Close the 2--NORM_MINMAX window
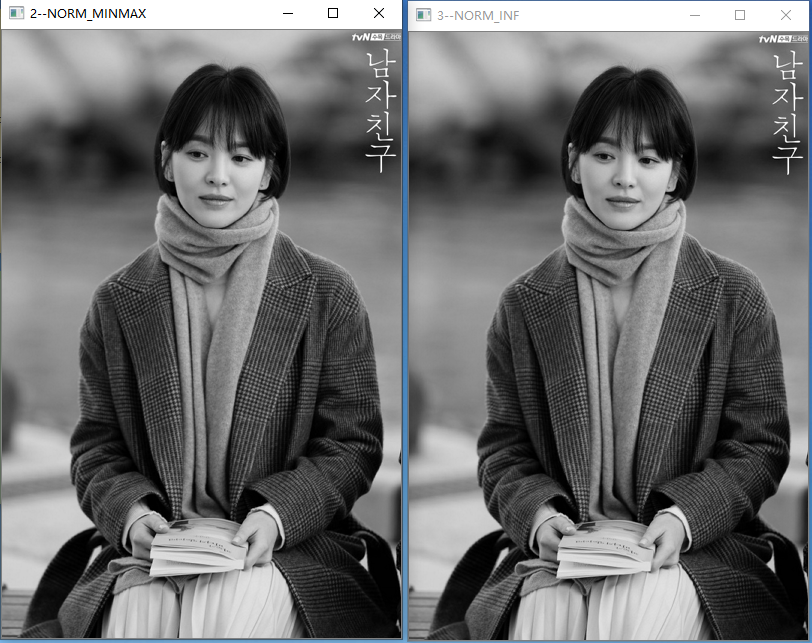 click(379, 13)
